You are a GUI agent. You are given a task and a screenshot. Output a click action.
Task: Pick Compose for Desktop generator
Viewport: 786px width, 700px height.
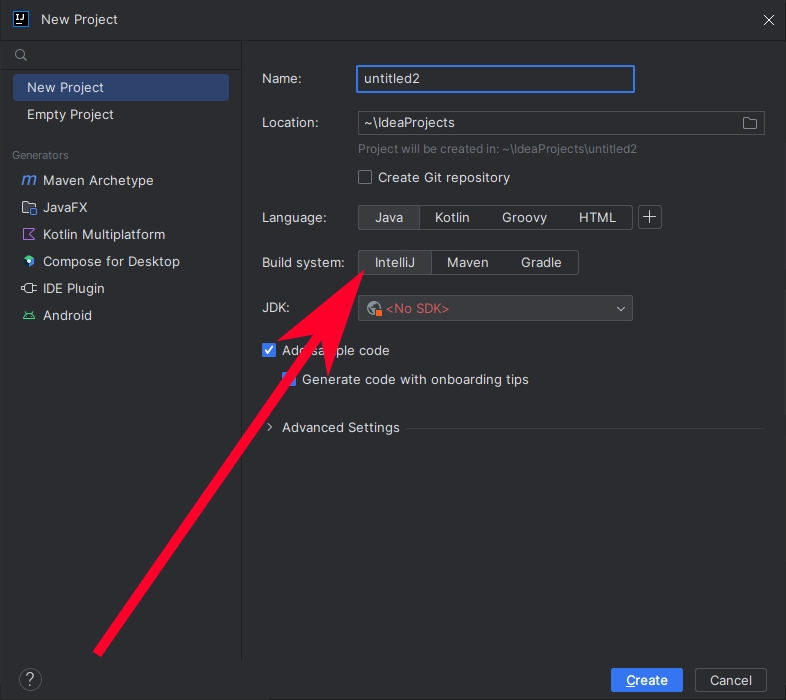[x=100, y=261]
